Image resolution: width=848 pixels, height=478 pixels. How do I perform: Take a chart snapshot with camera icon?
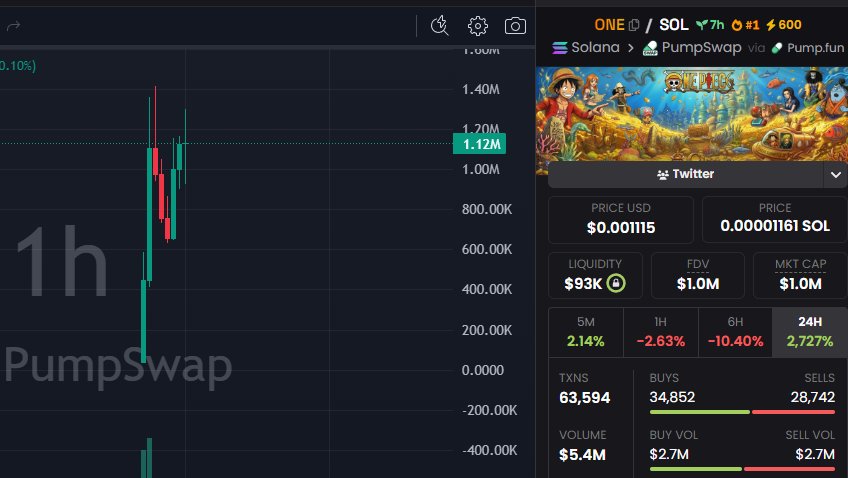click(x=515, y=25)
